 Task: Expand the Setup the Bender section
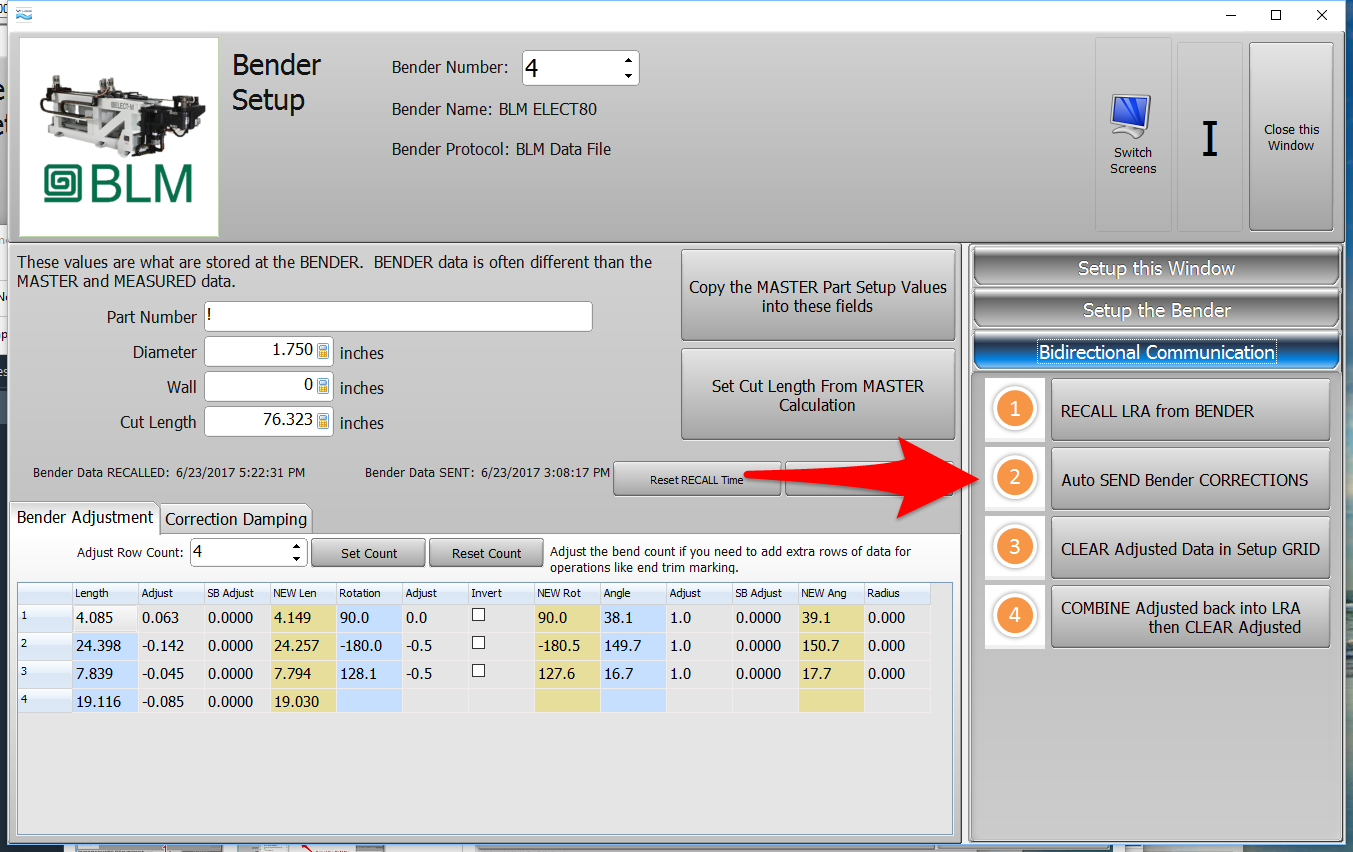coord(1155,310)
